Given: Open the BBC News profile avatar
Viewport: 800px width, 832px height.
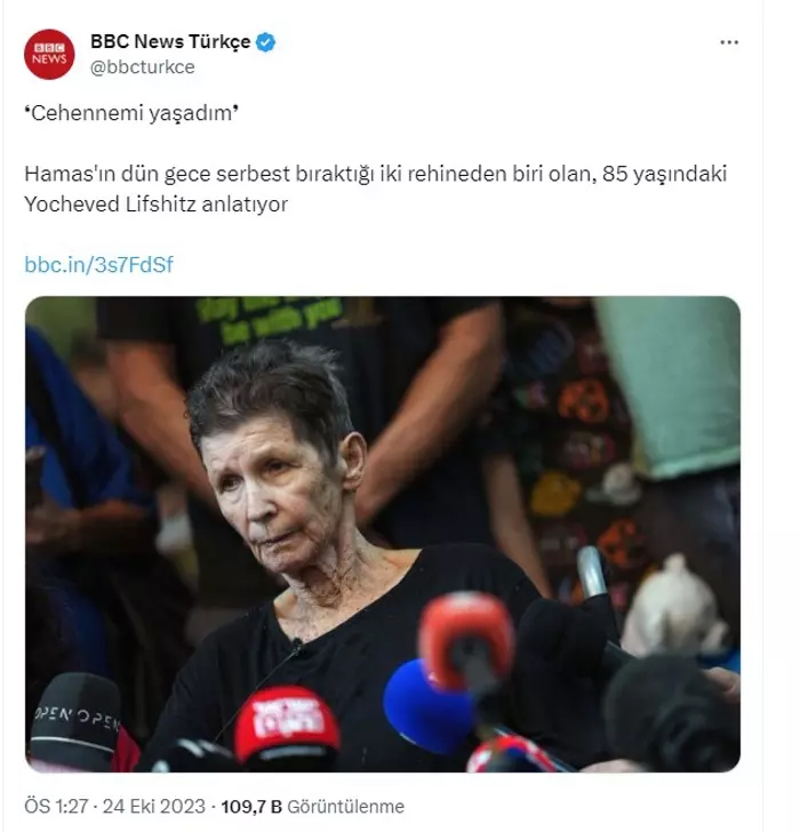Looking at the screenshot, I should [49, 54].
